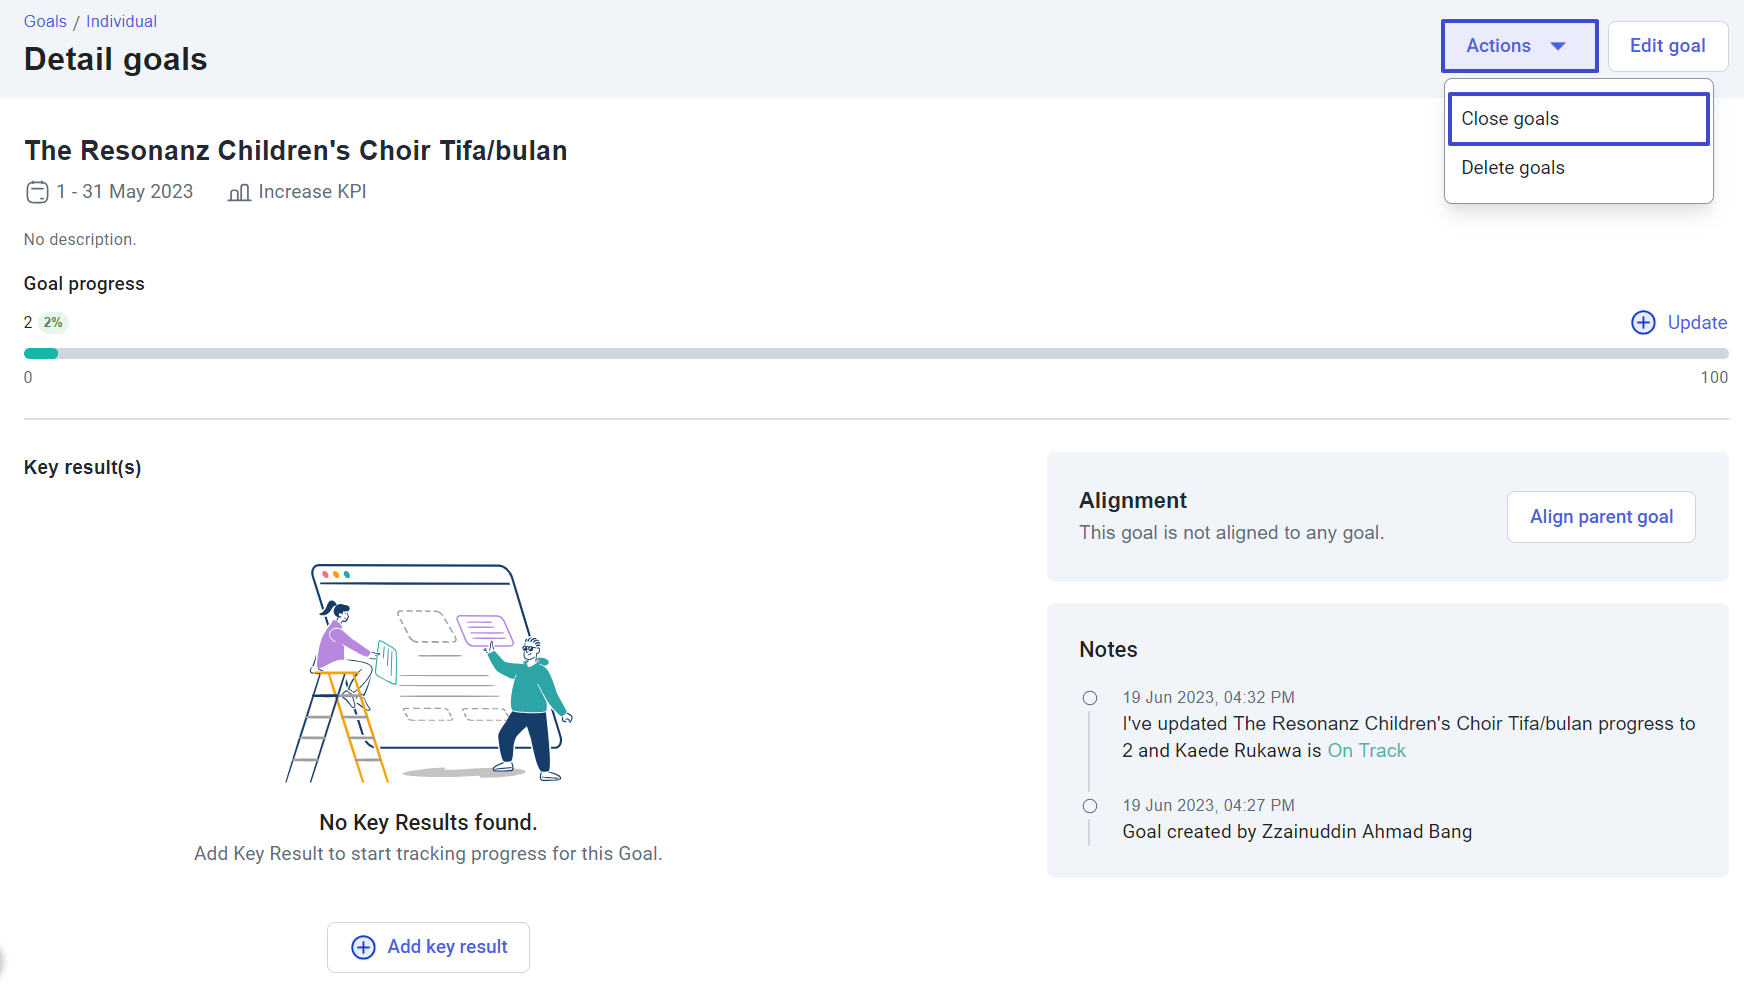This screenshot has height=986, width=1744.
Task: Click the note Goal created by Zzainuddin Ahmad Bang
Action: click(1297, 832)
